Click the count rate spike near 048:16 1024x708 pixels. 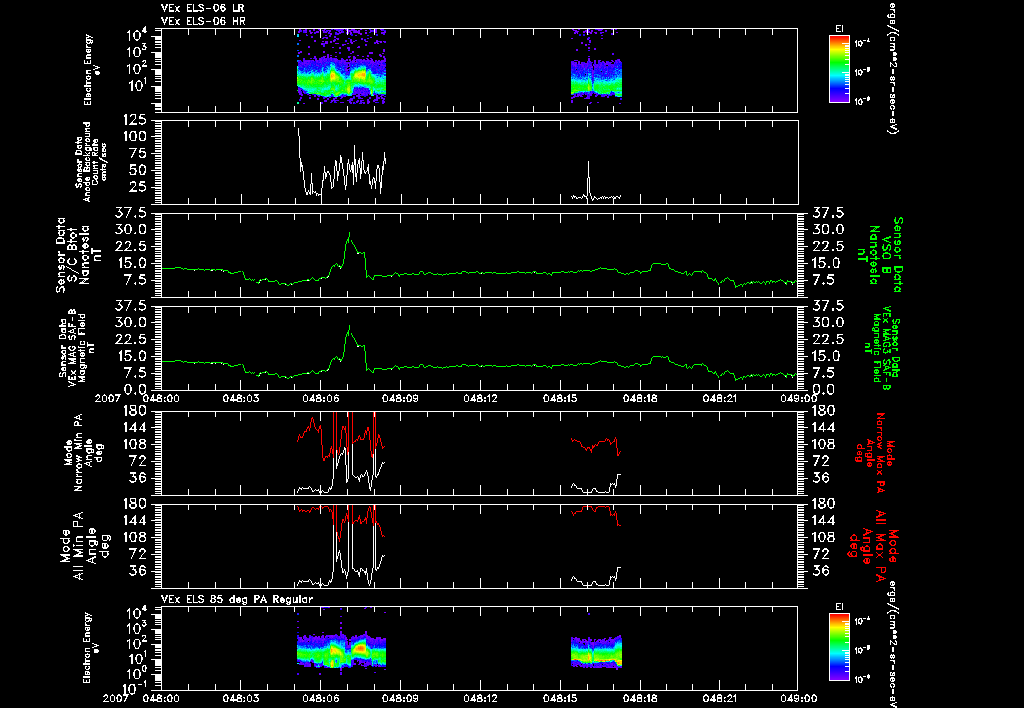click(x=588, y=176)
